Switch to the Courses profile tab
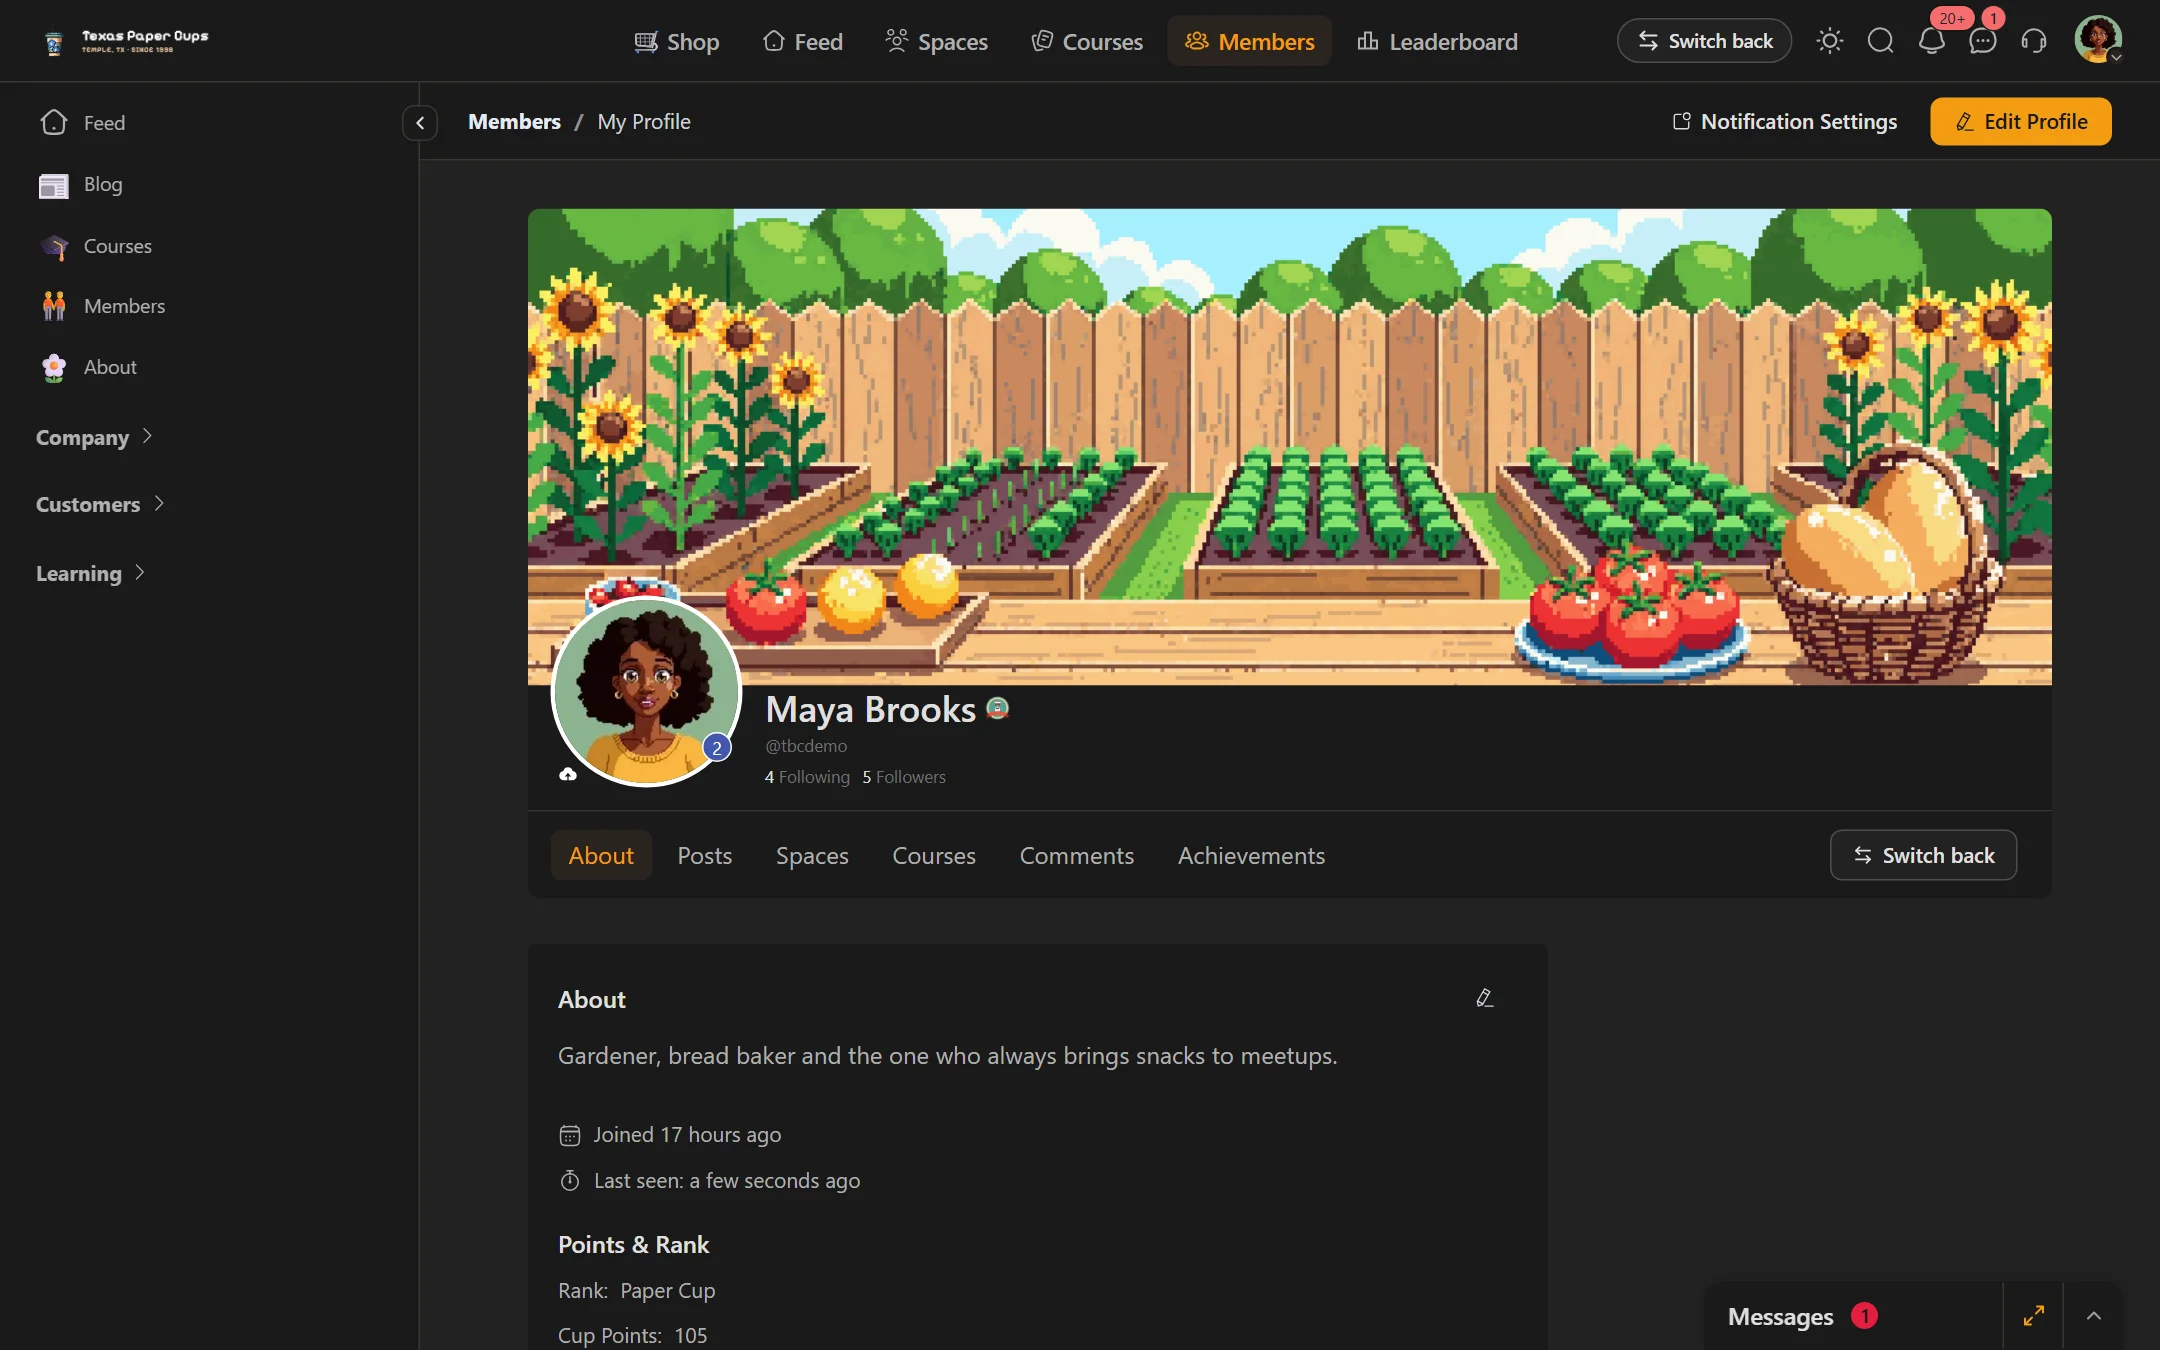Viewport: 2160px width, 1350px height. pyautogui.click(x=934, y=856)
